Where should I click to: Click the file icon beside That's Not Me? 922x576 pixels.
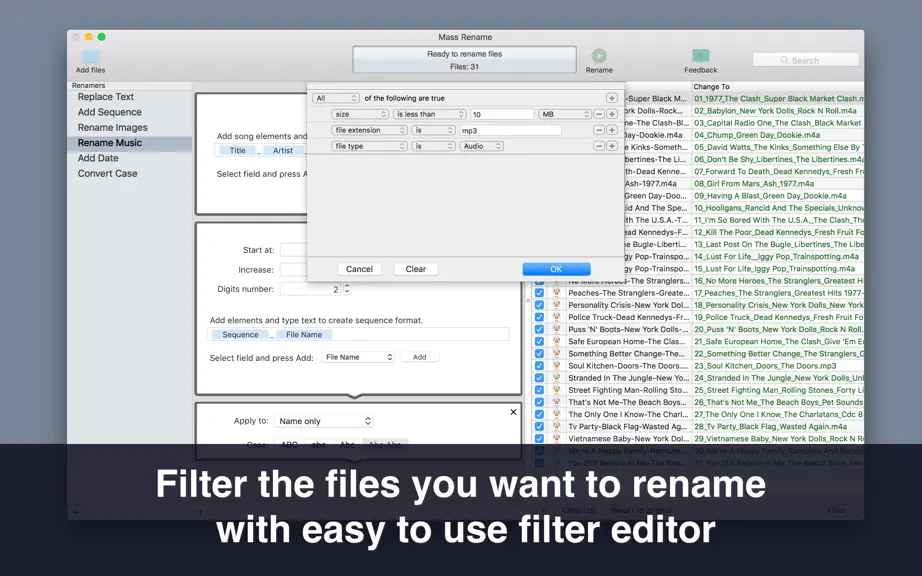tap(556, 402)
